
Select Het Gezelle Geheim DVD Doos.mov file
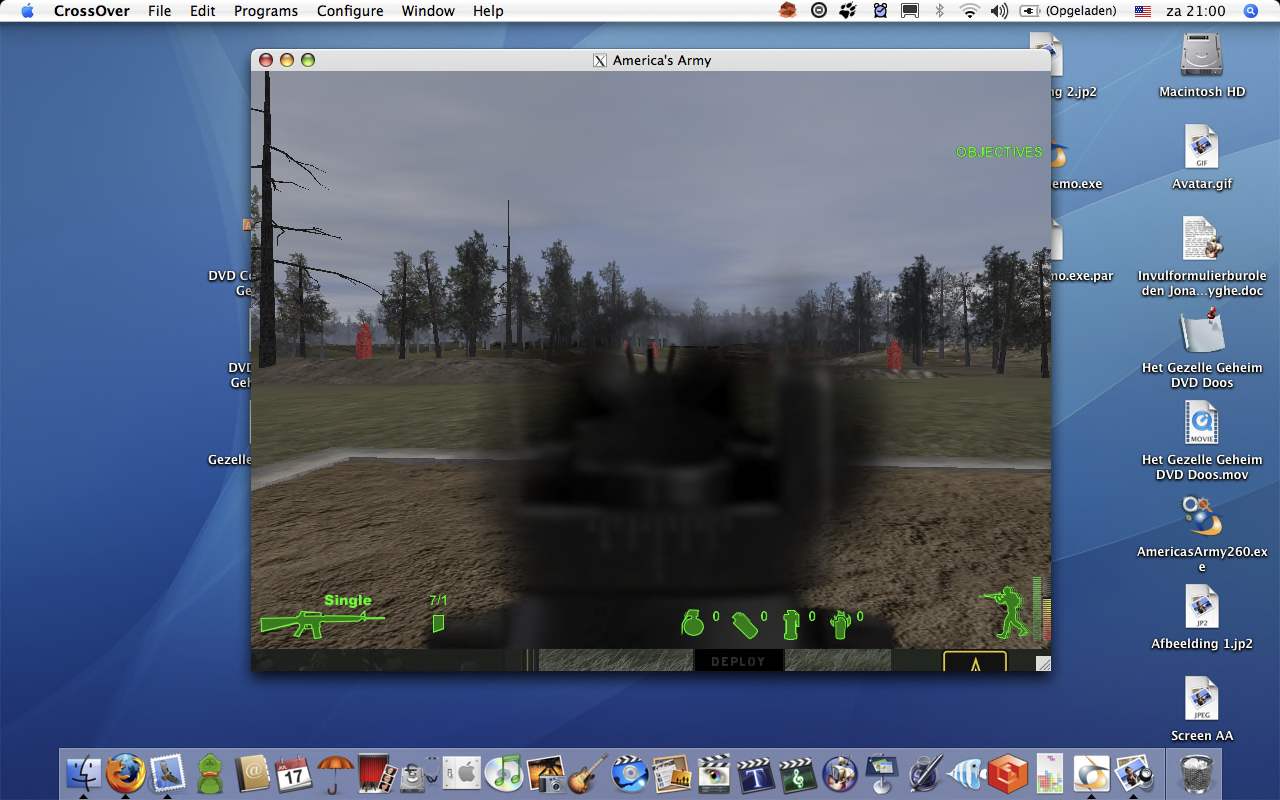coord(1202,423)
